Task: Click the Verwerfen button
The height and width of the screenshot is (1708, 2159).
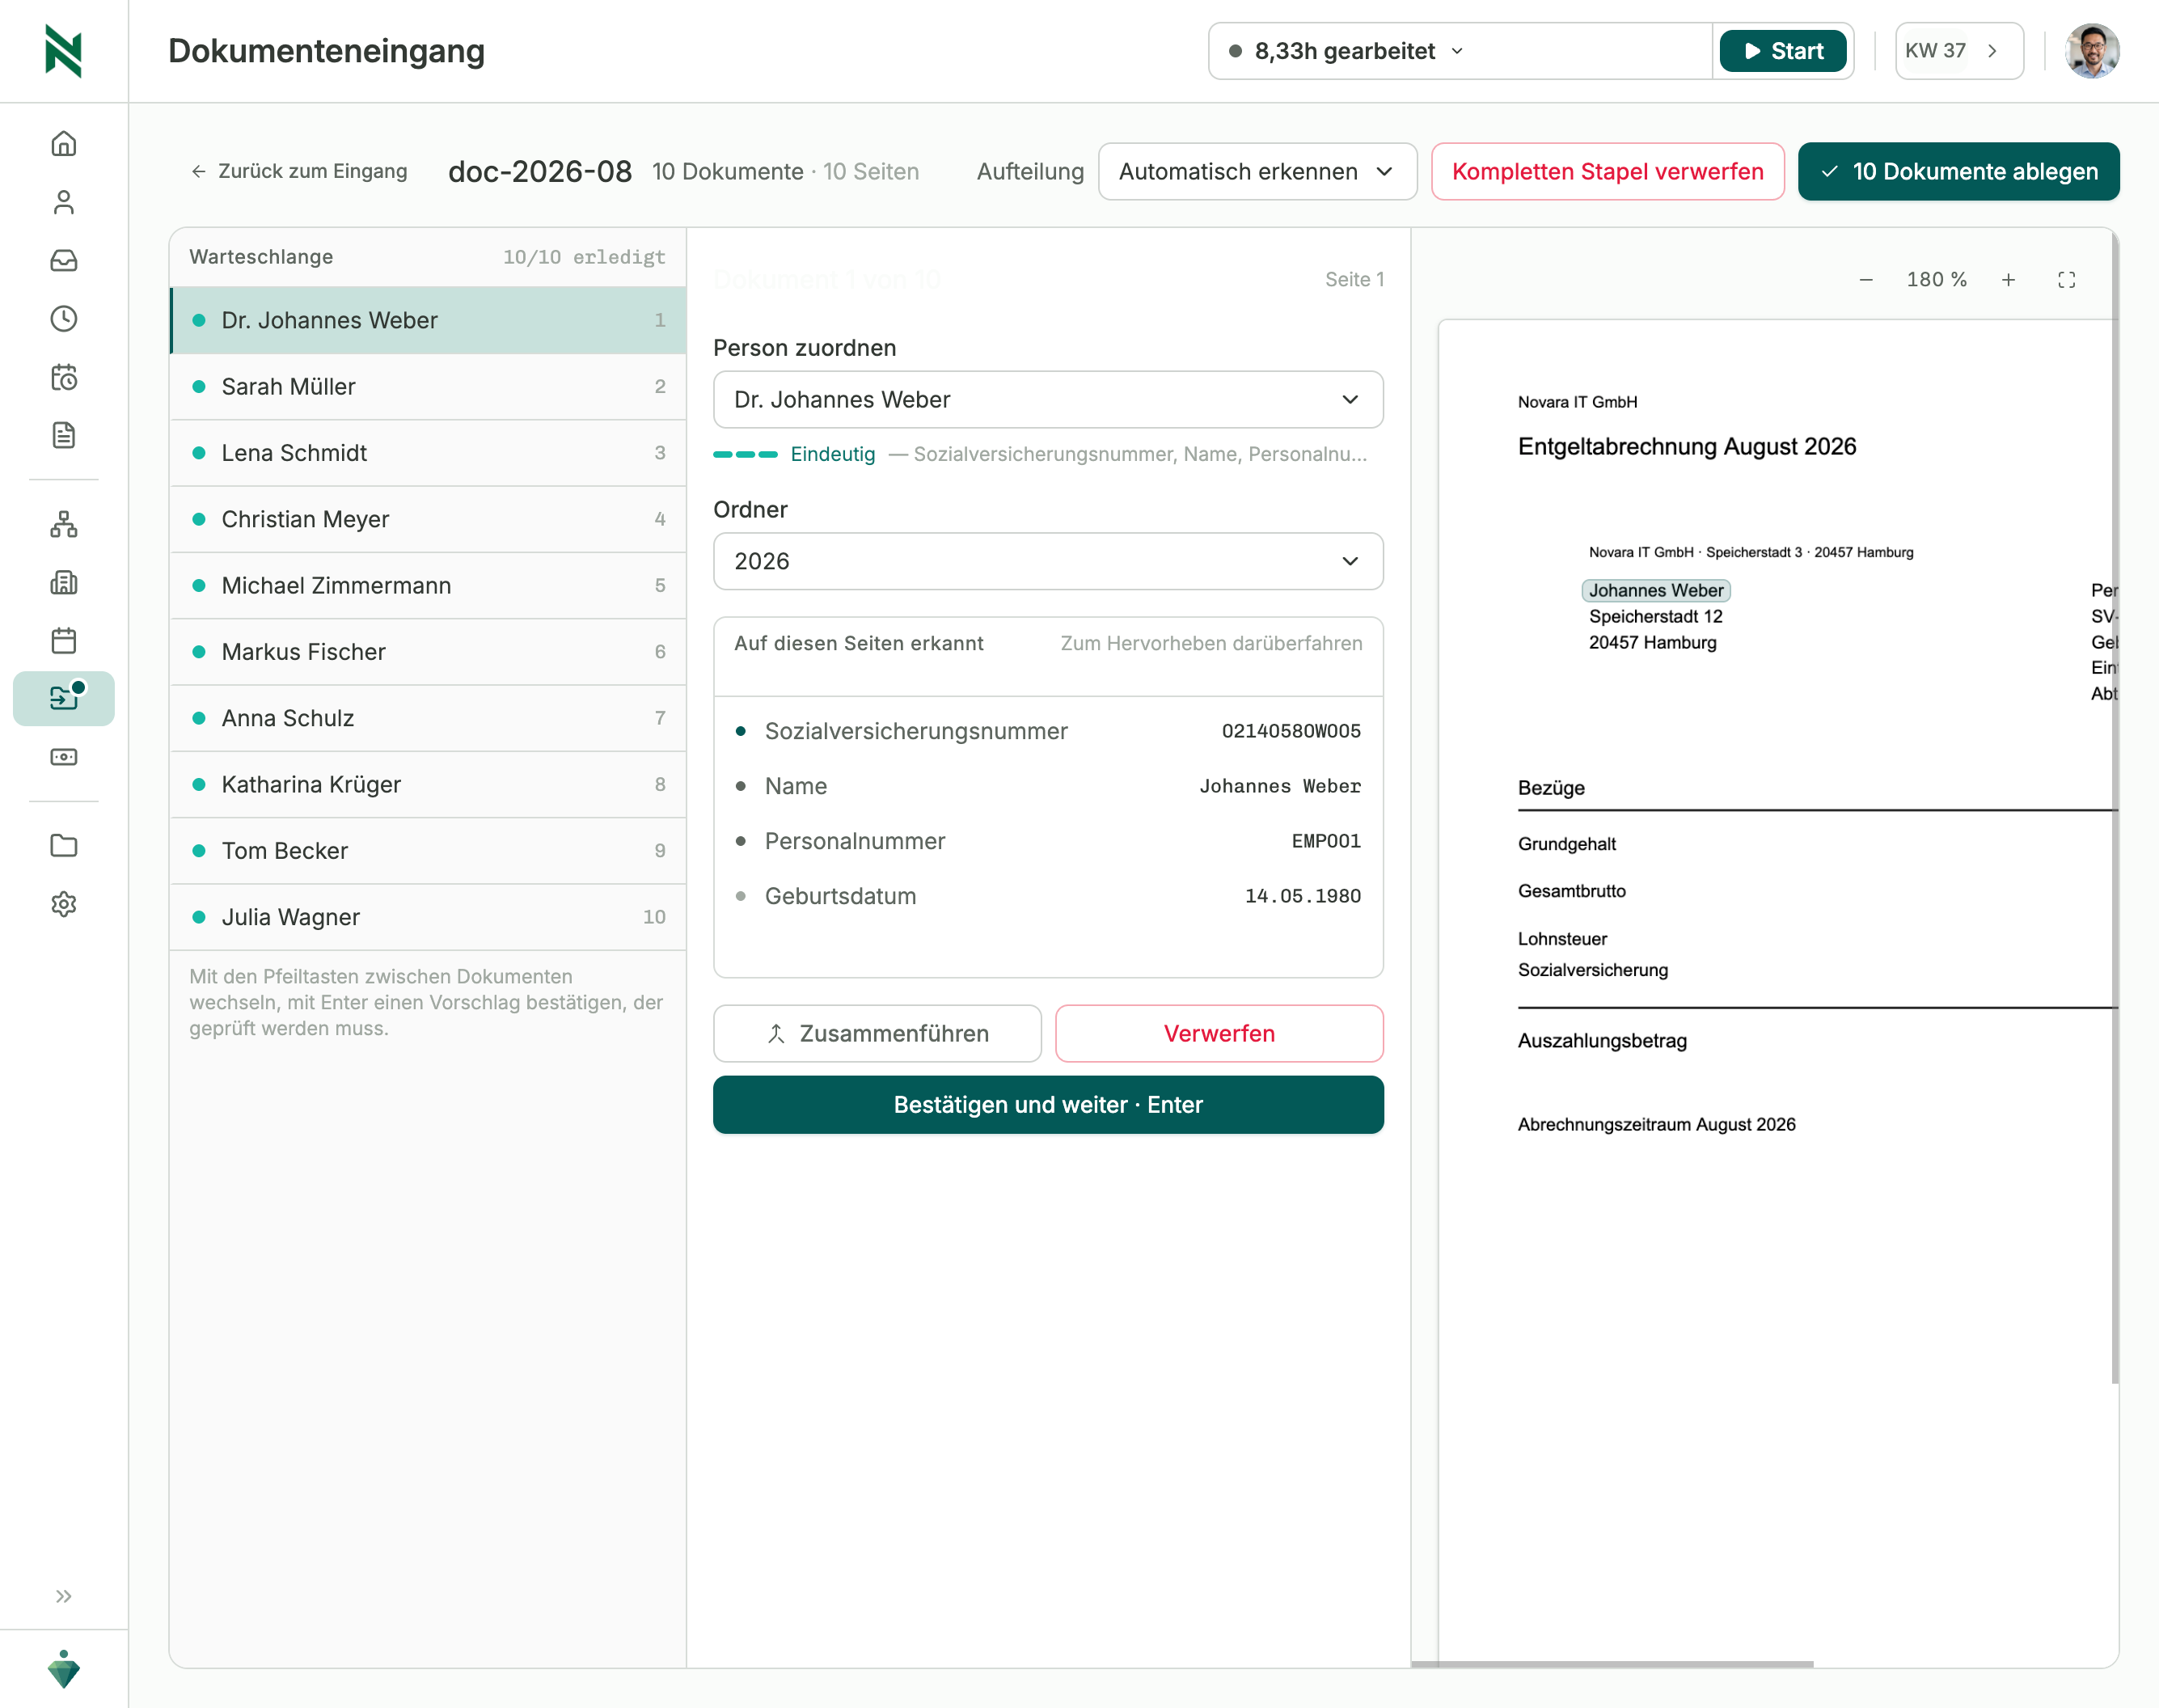Action: (1219, 1034)
